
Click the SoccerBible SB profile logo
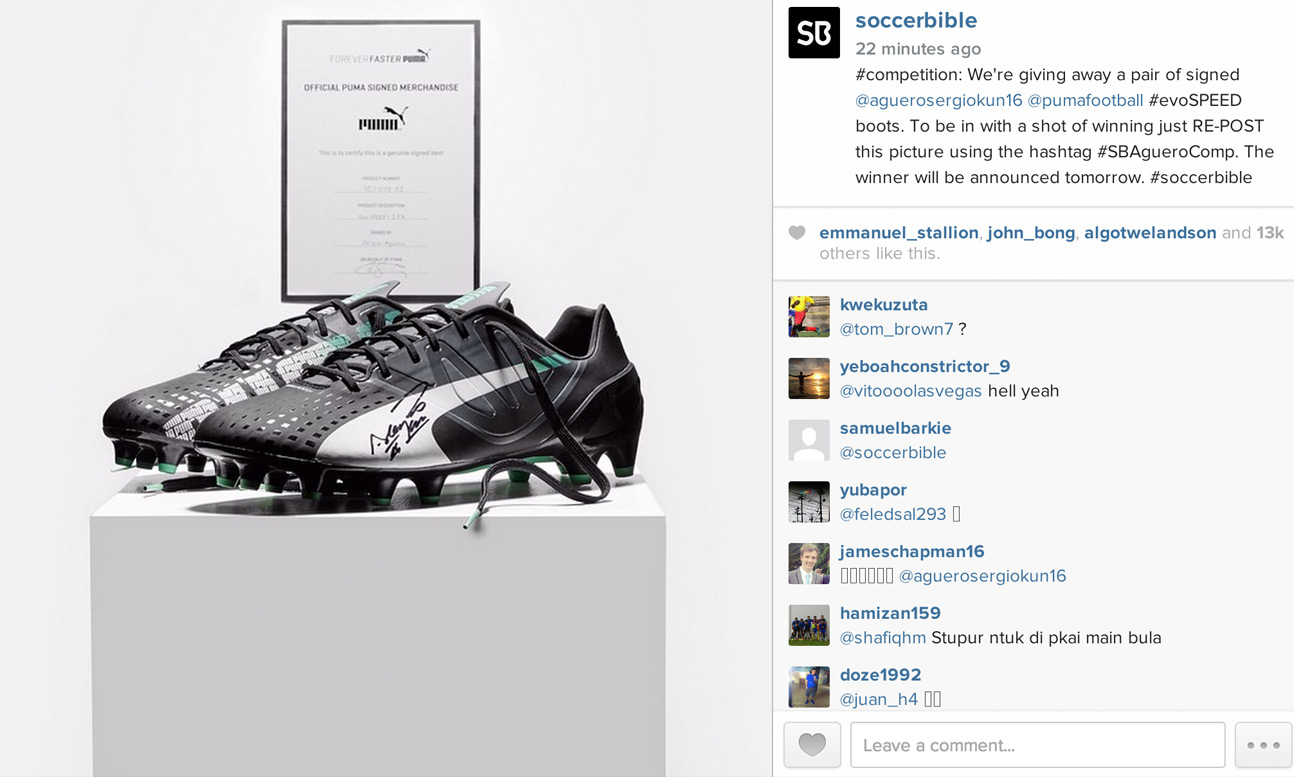[x=814, y=33]
